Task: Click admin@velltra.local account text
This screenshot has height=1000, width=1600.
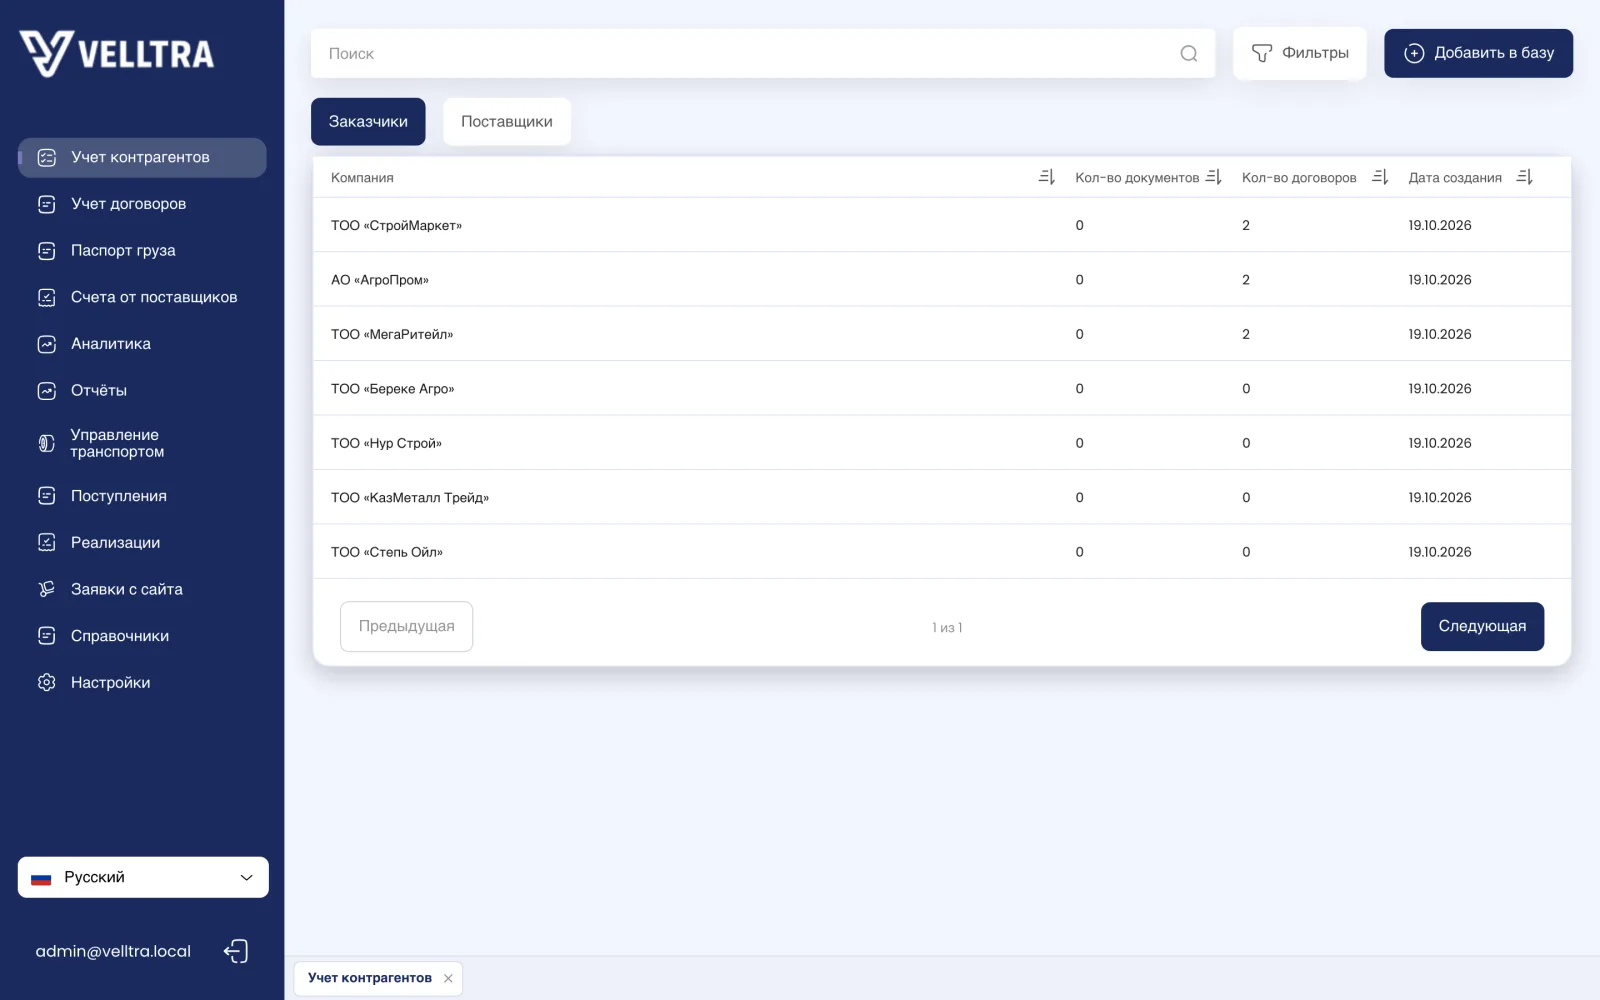Action: 113,951
